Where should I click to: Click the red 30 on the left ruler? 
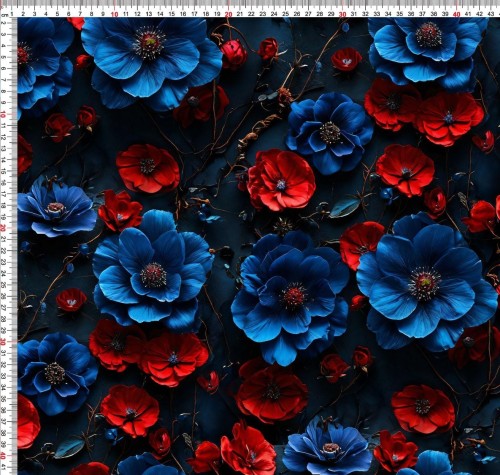click(3, 342)
